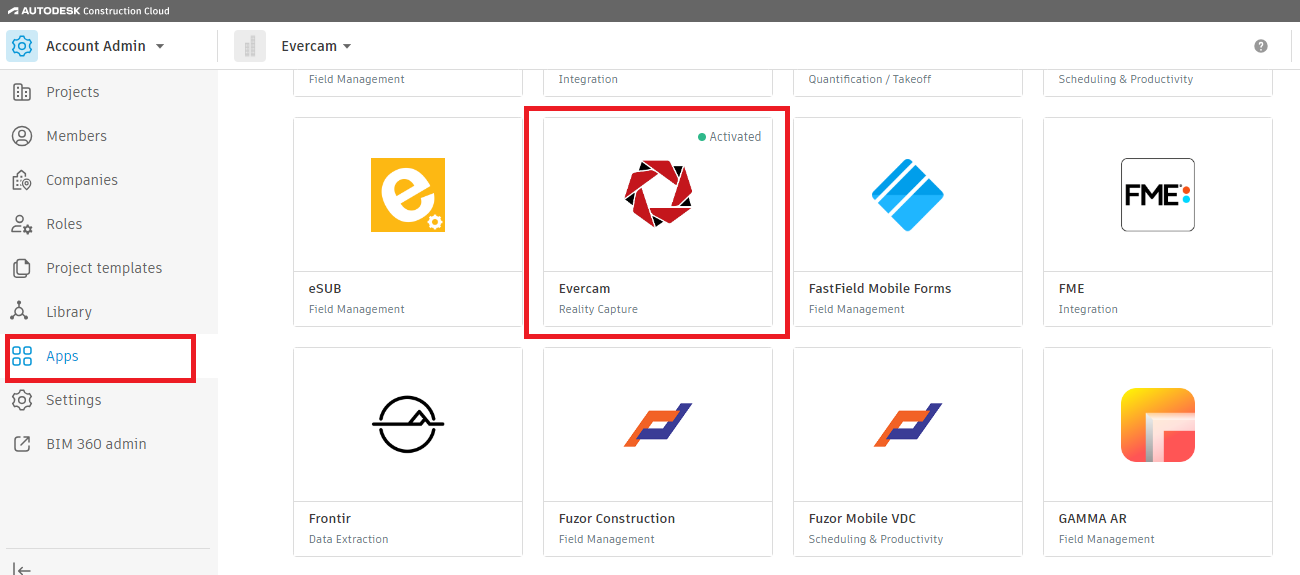Open the Frontir app title

tap(330, 518)
